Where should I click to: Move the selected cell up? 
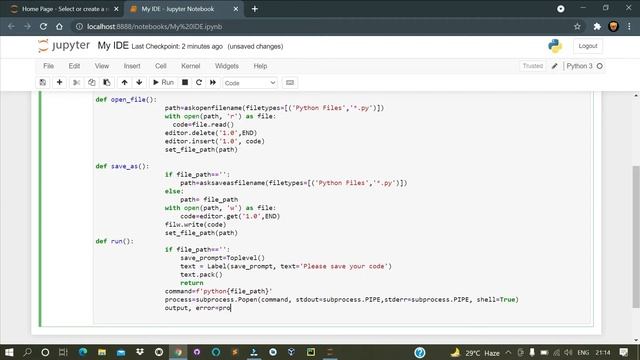[x=124, y=83]
